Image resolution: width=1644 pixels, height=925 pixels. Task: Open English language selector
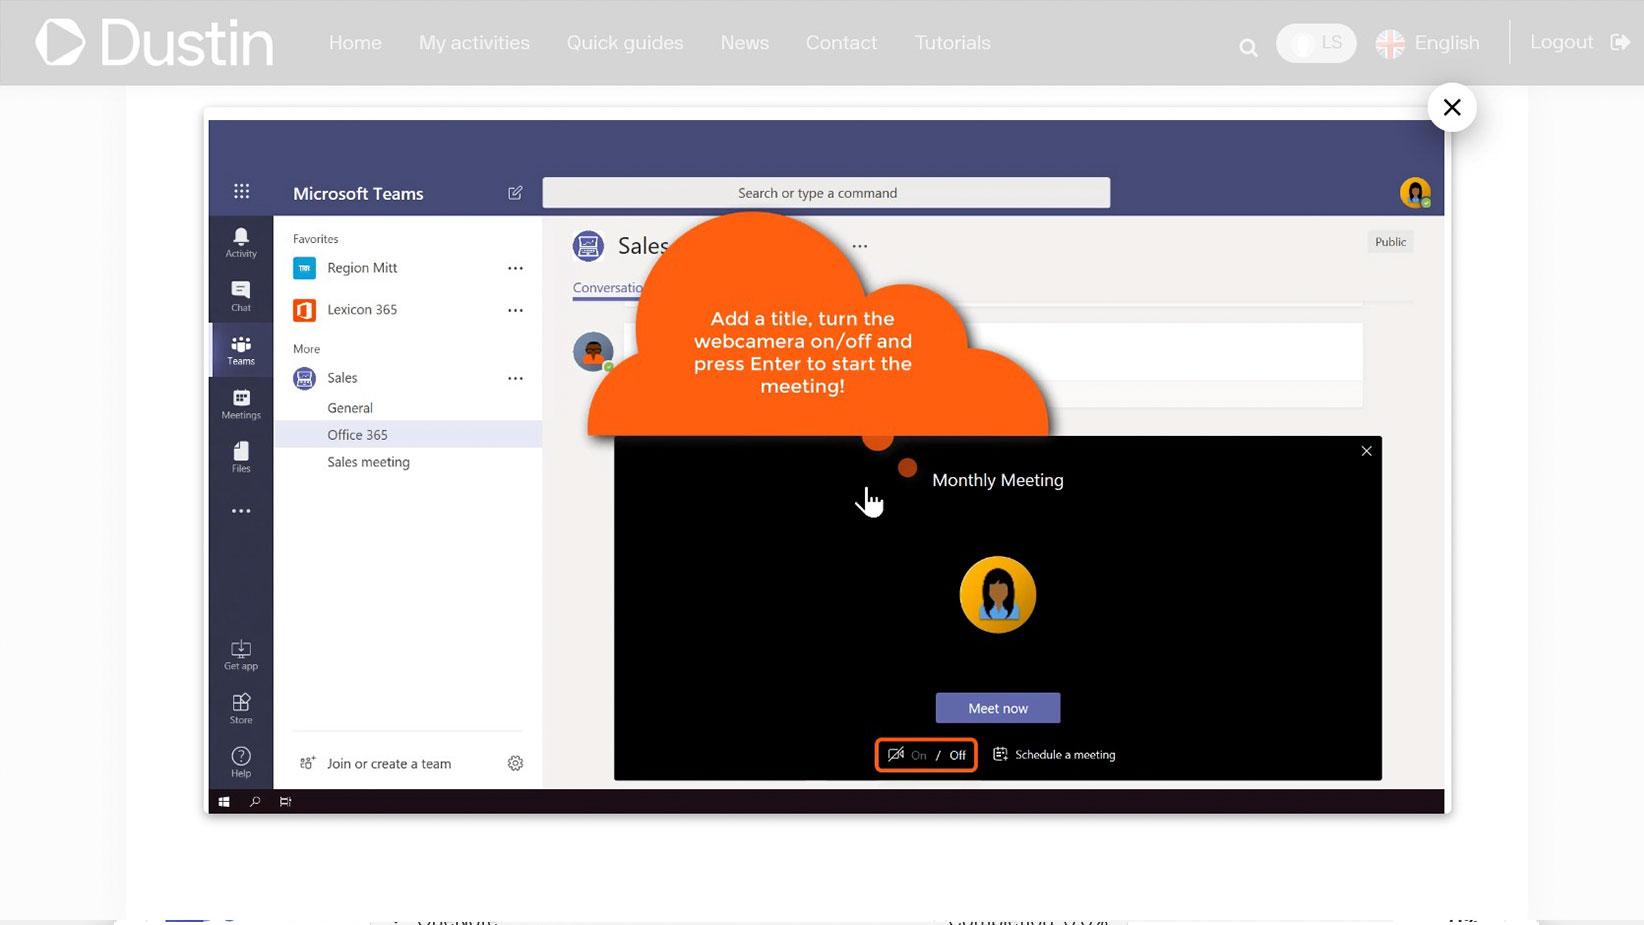pos(1427,43)
